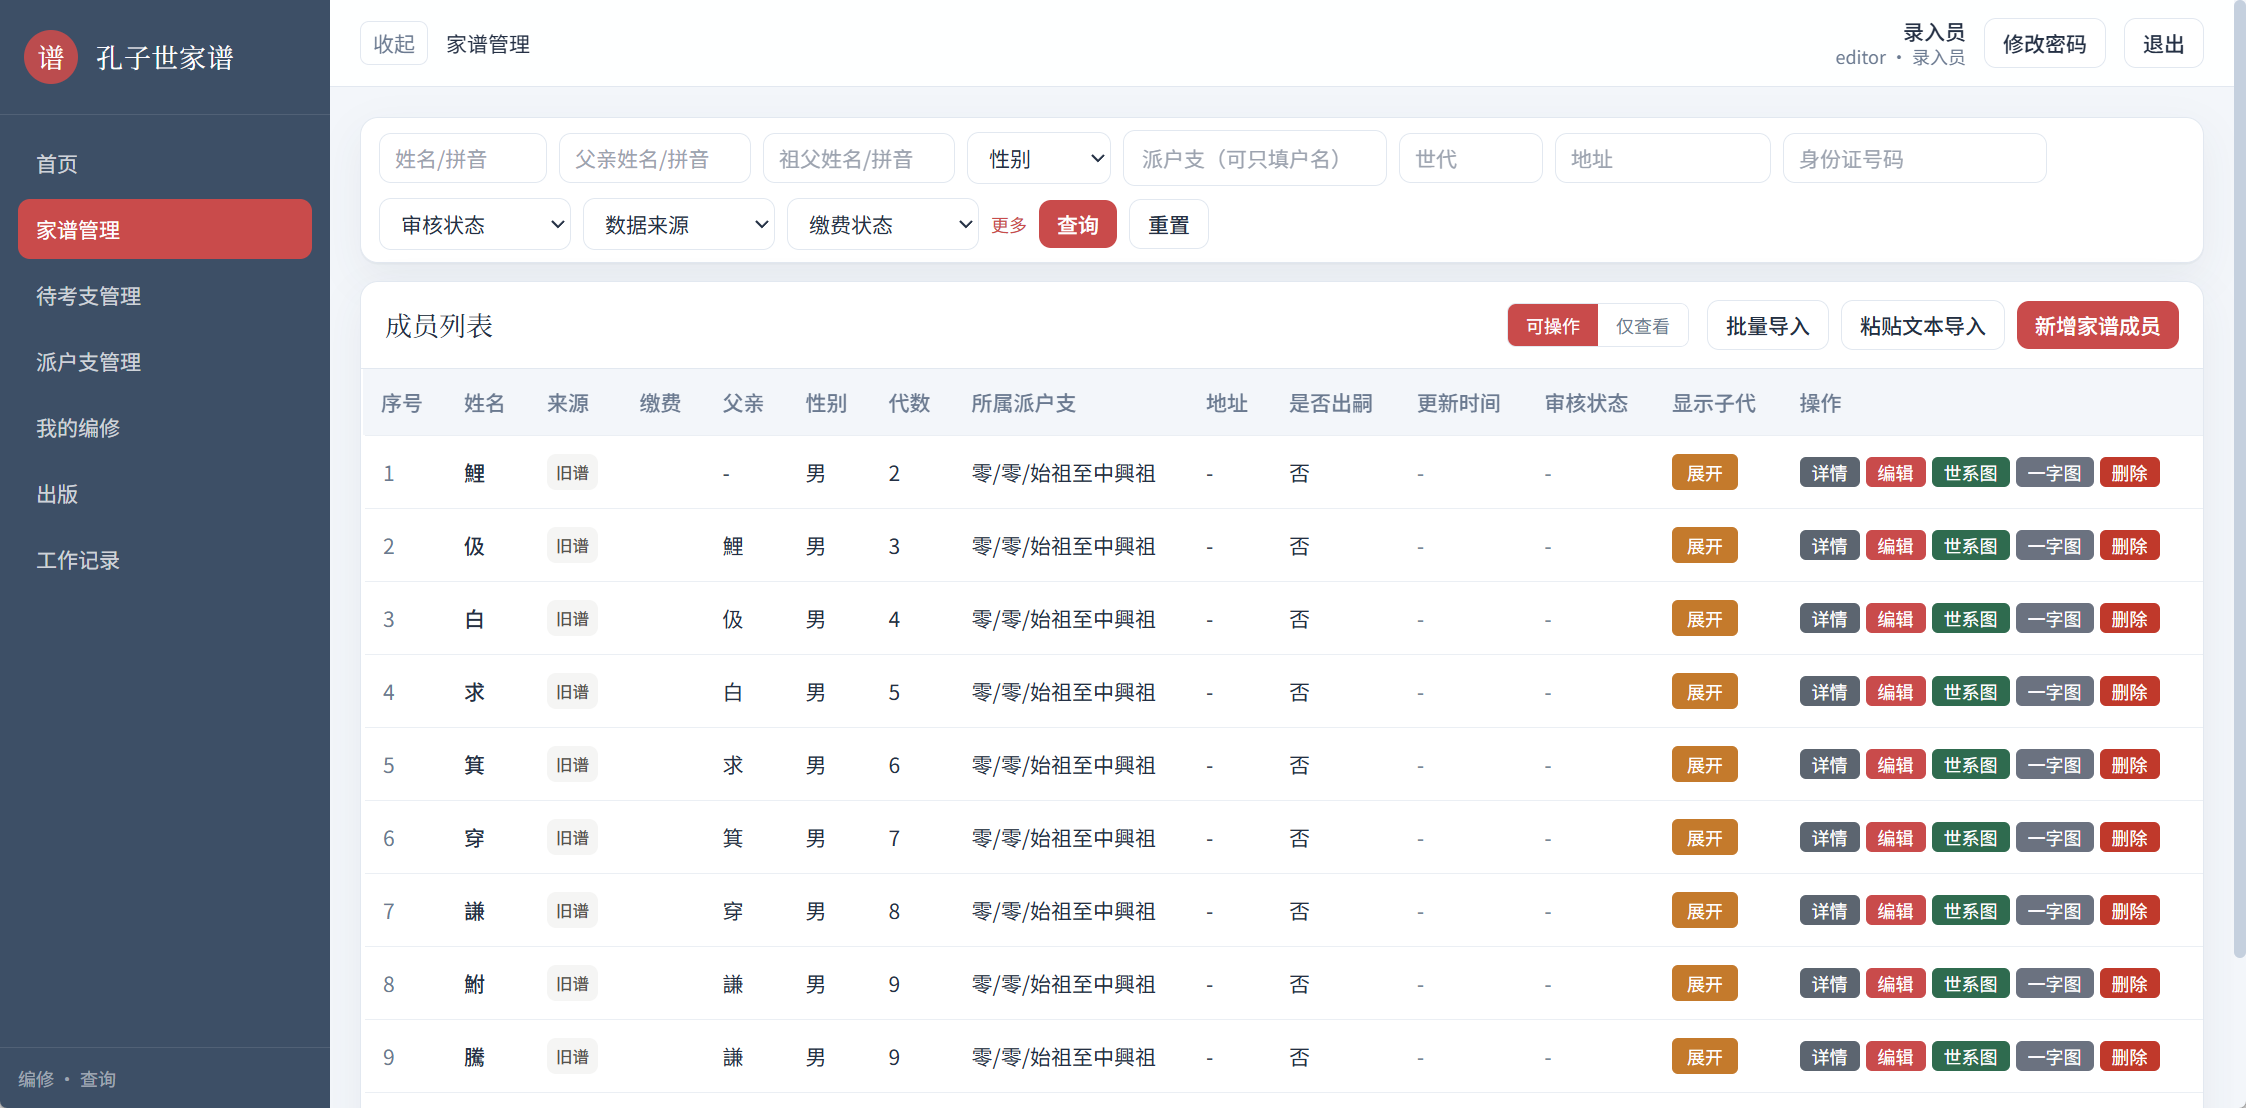2246x1108 pixels.
Task: Click 详情 for row 鯉
Action: coord(1829,473)
